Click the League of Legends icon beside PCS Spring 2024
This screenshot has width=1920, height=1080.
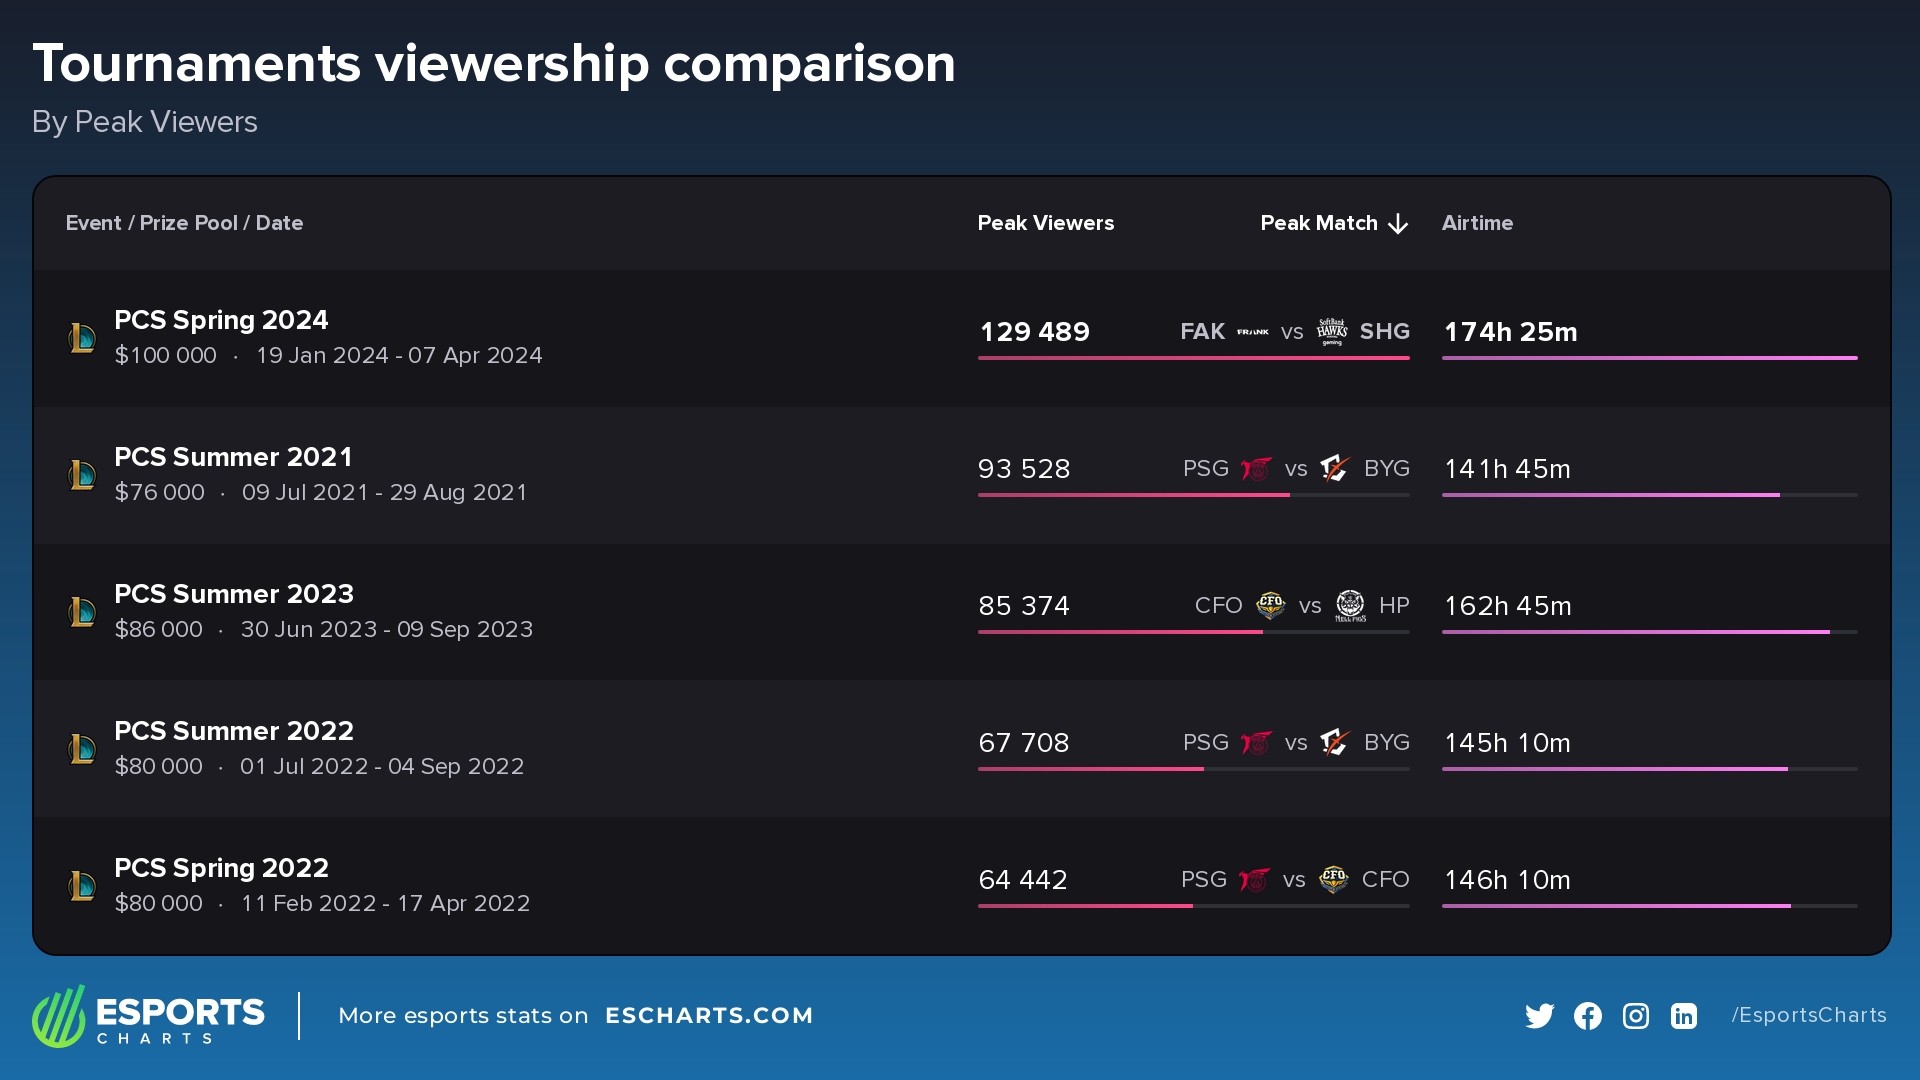tap(82, 338)
